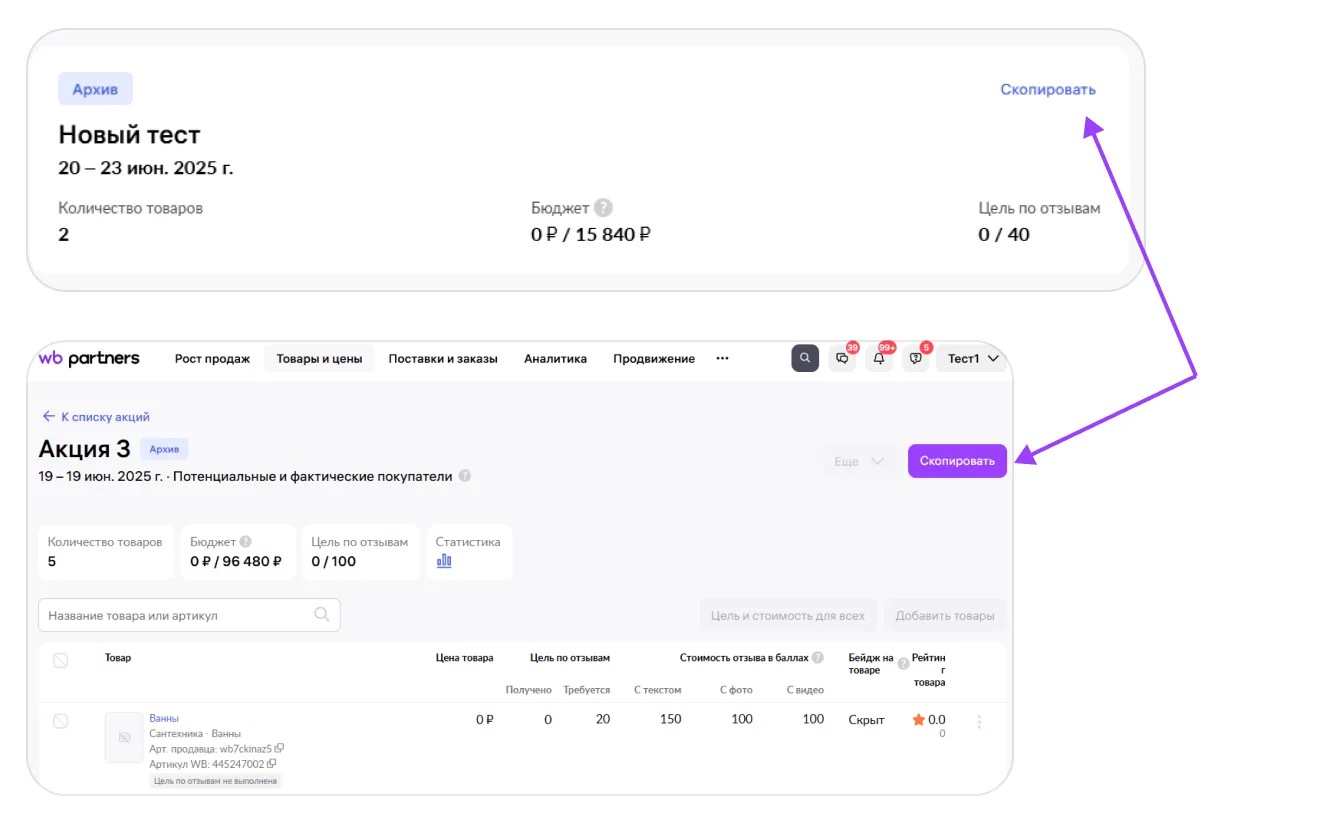This screenshot has height=820, width=1332.
Task: Open the three-dot menu for Ванны row
Action: coord(979,722)
